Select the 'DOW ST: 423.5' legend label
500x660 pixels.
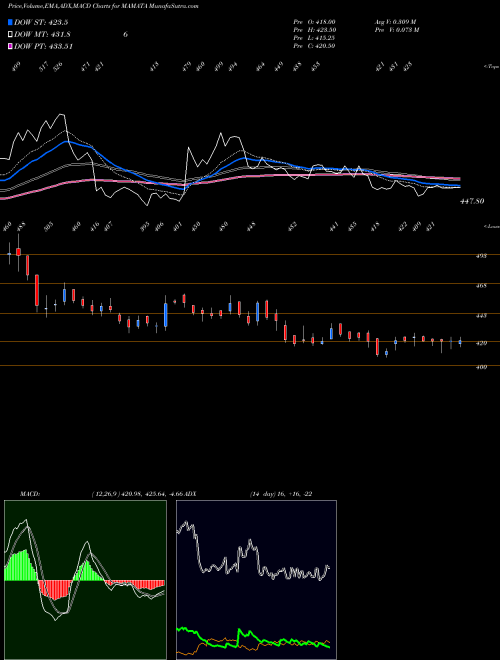(x=41, y=22)
